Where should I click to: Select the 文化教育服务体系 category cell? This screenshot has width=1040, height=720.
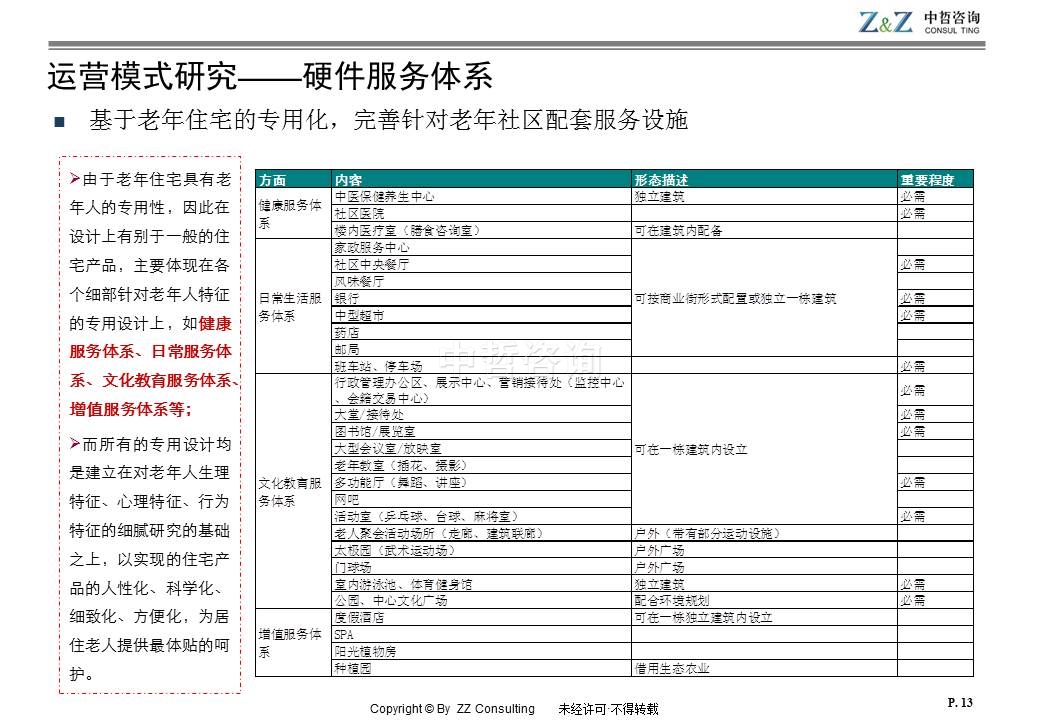[x=292, y=491]
